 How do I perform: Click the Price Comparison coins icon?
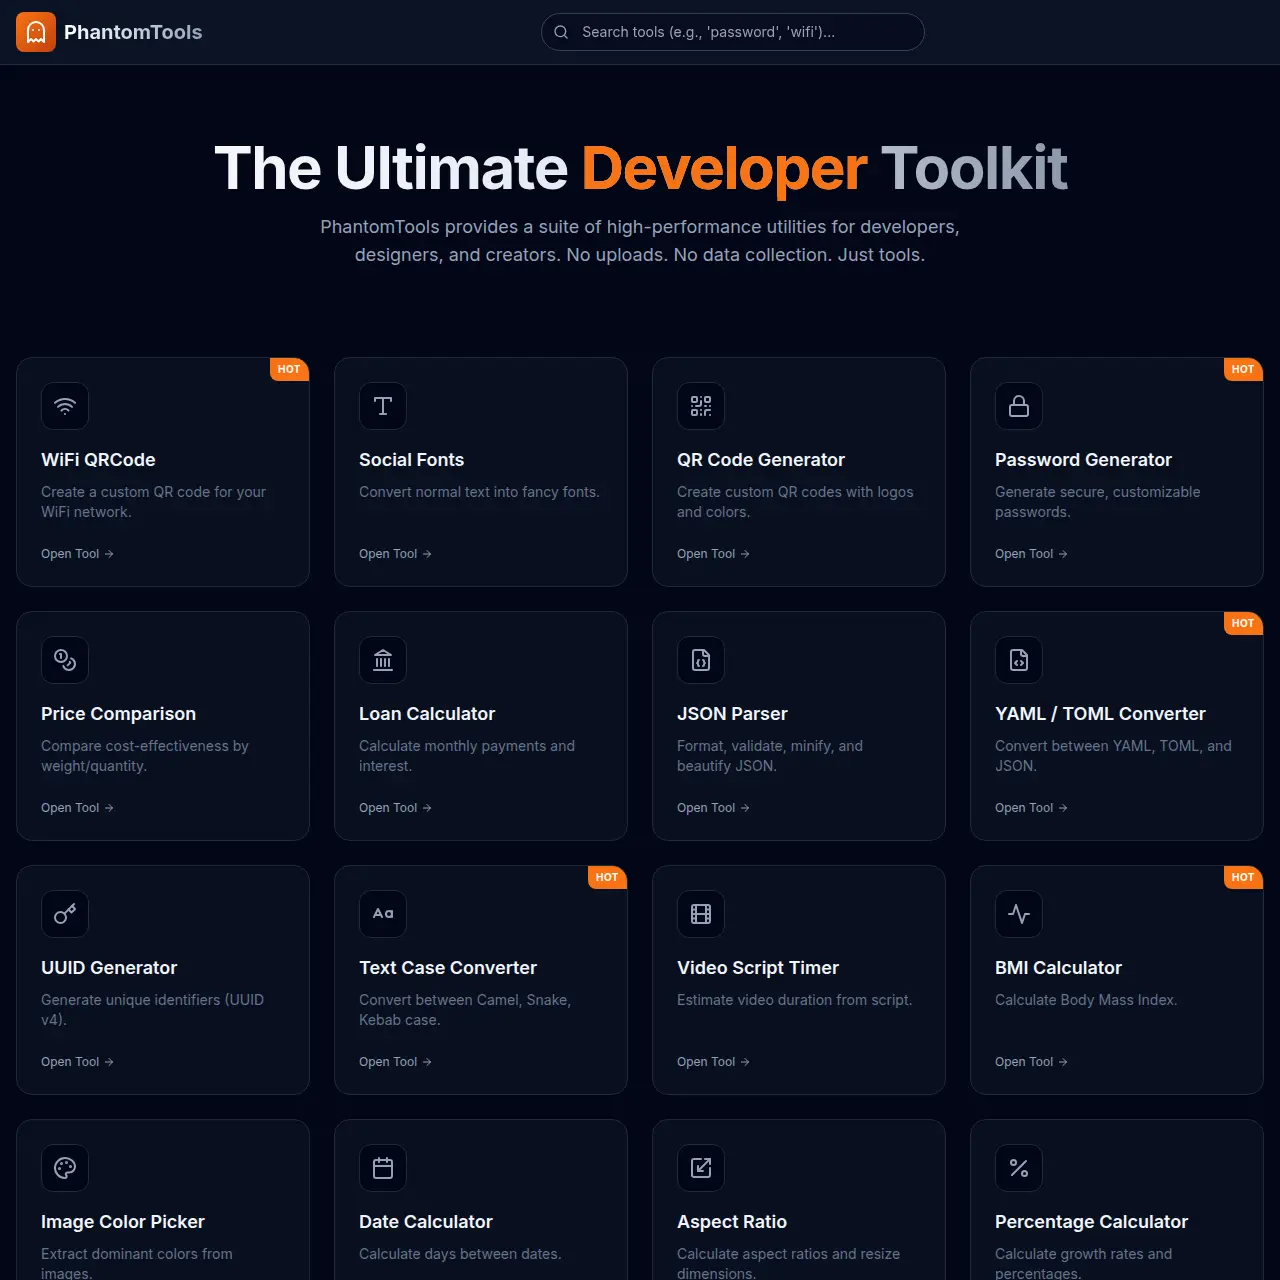65,660
